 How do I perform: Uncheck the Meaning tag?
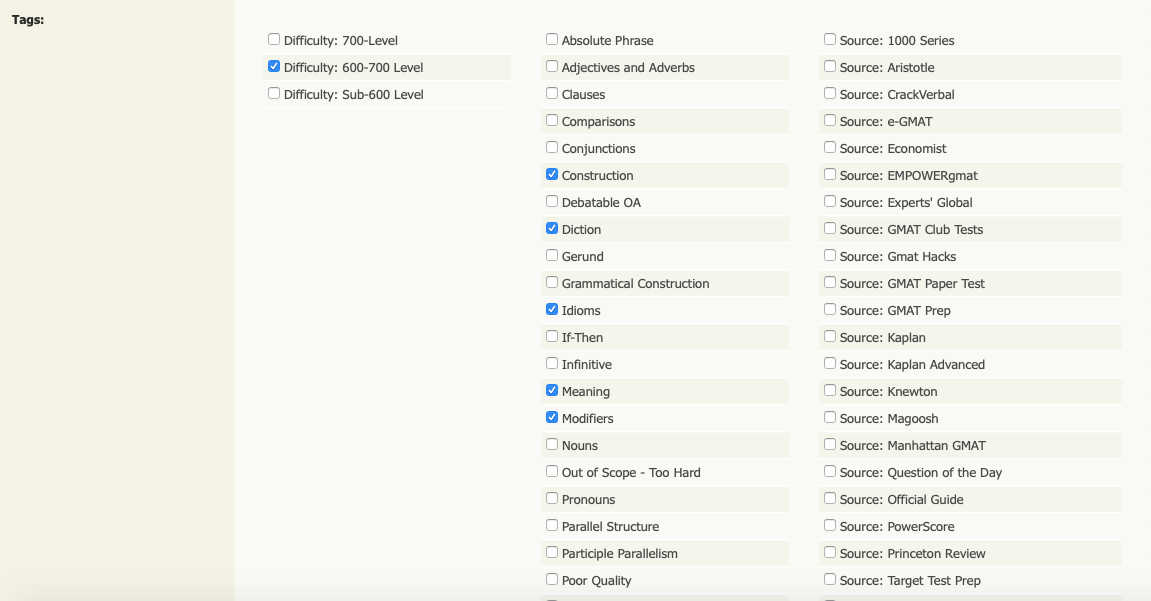click(552, 391)
